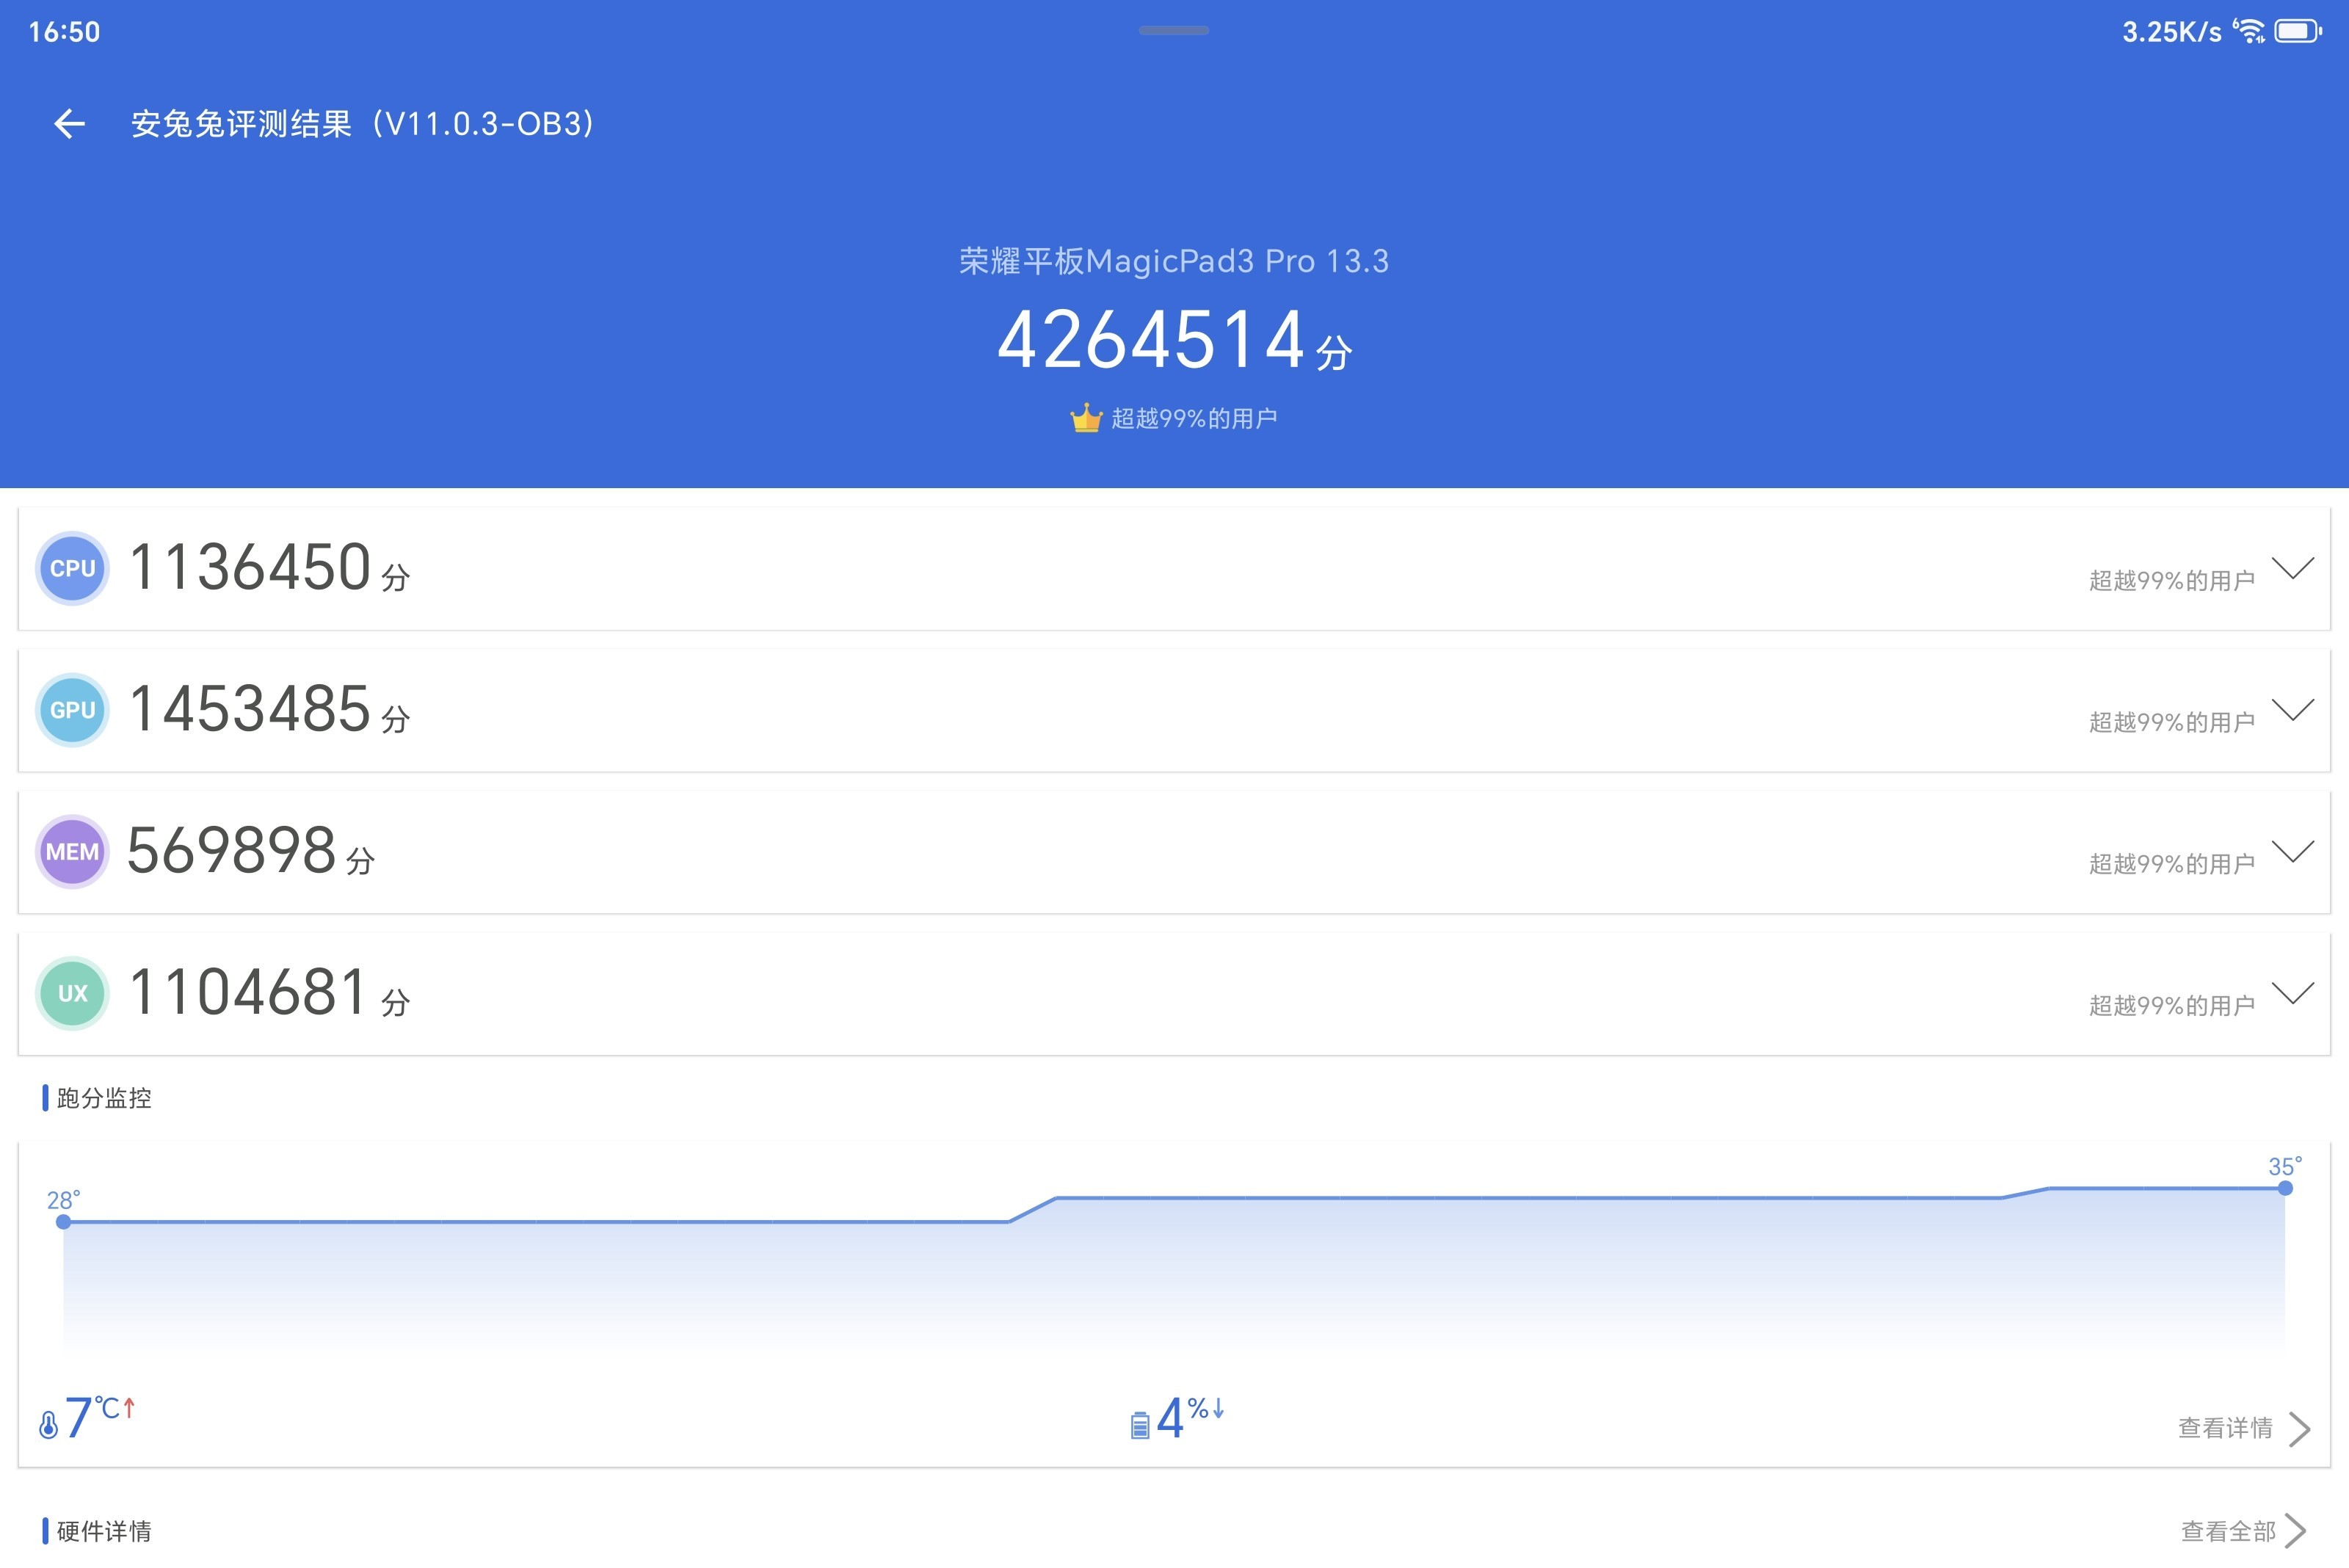The height and width of the screenshot is (1568, 2349).
Task: Click the thermometer temperature icon
Action: (48, 1424)
